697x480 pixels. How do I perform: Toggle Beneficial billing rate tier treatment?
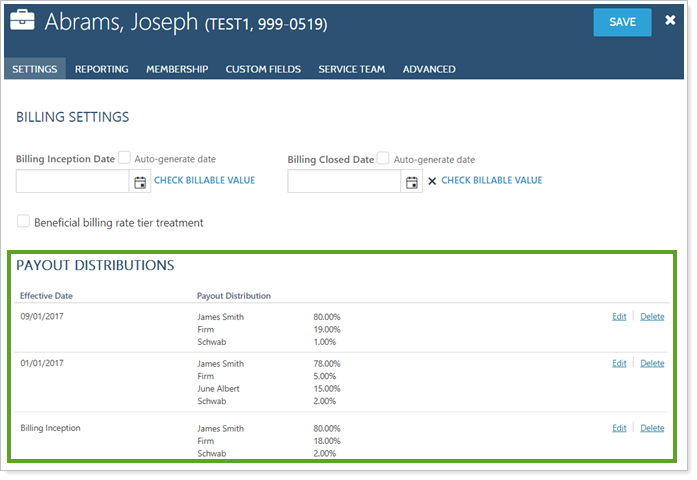(24, 222)
